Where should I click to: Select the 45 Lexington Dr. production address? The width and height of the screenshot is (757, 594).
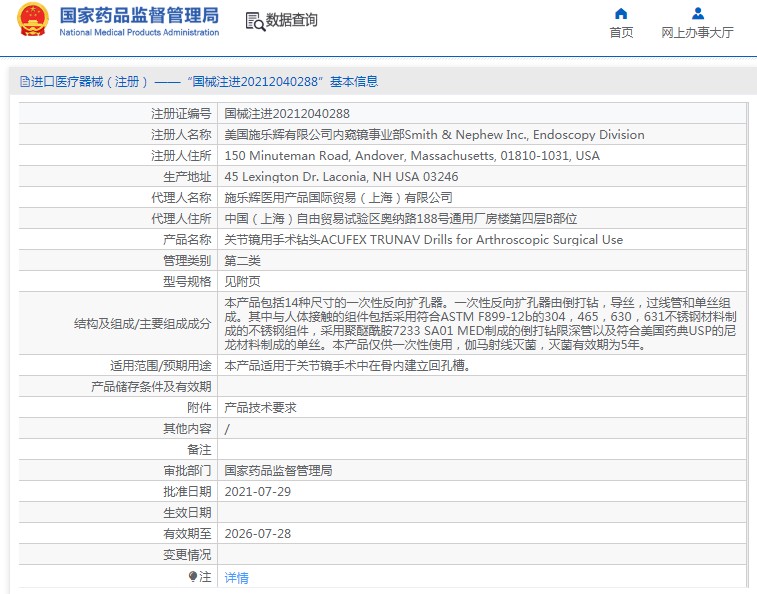tap(341, 177)
